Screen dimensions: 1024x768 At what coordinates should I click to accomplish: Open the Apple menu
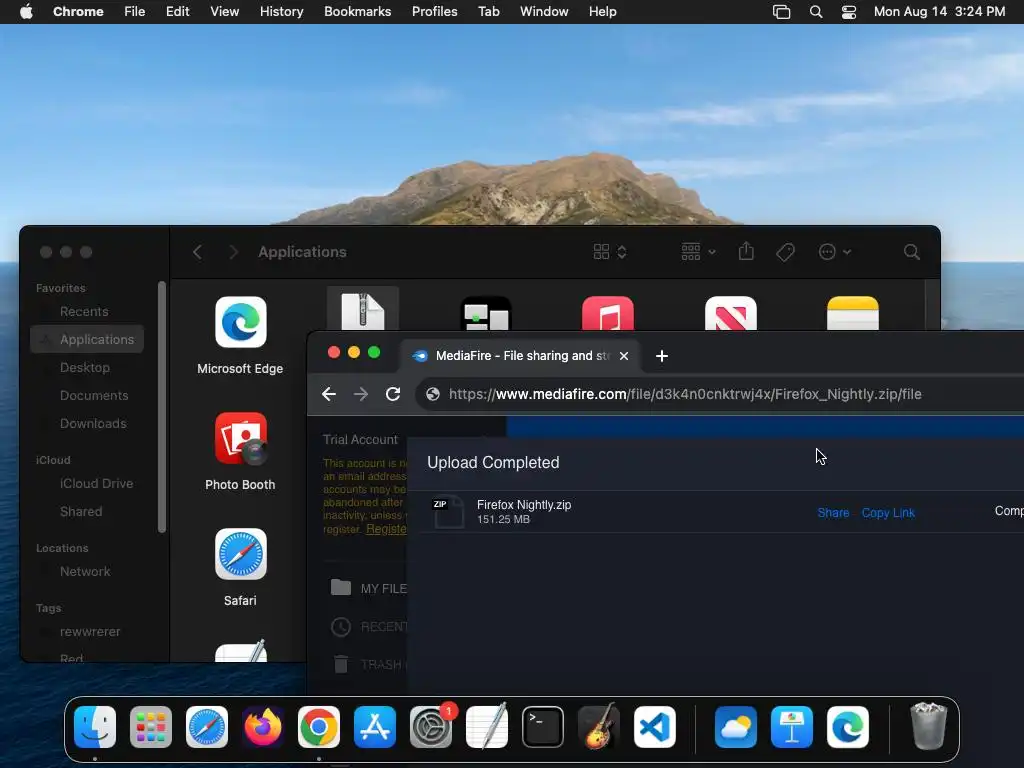click(x=26, y=12)
